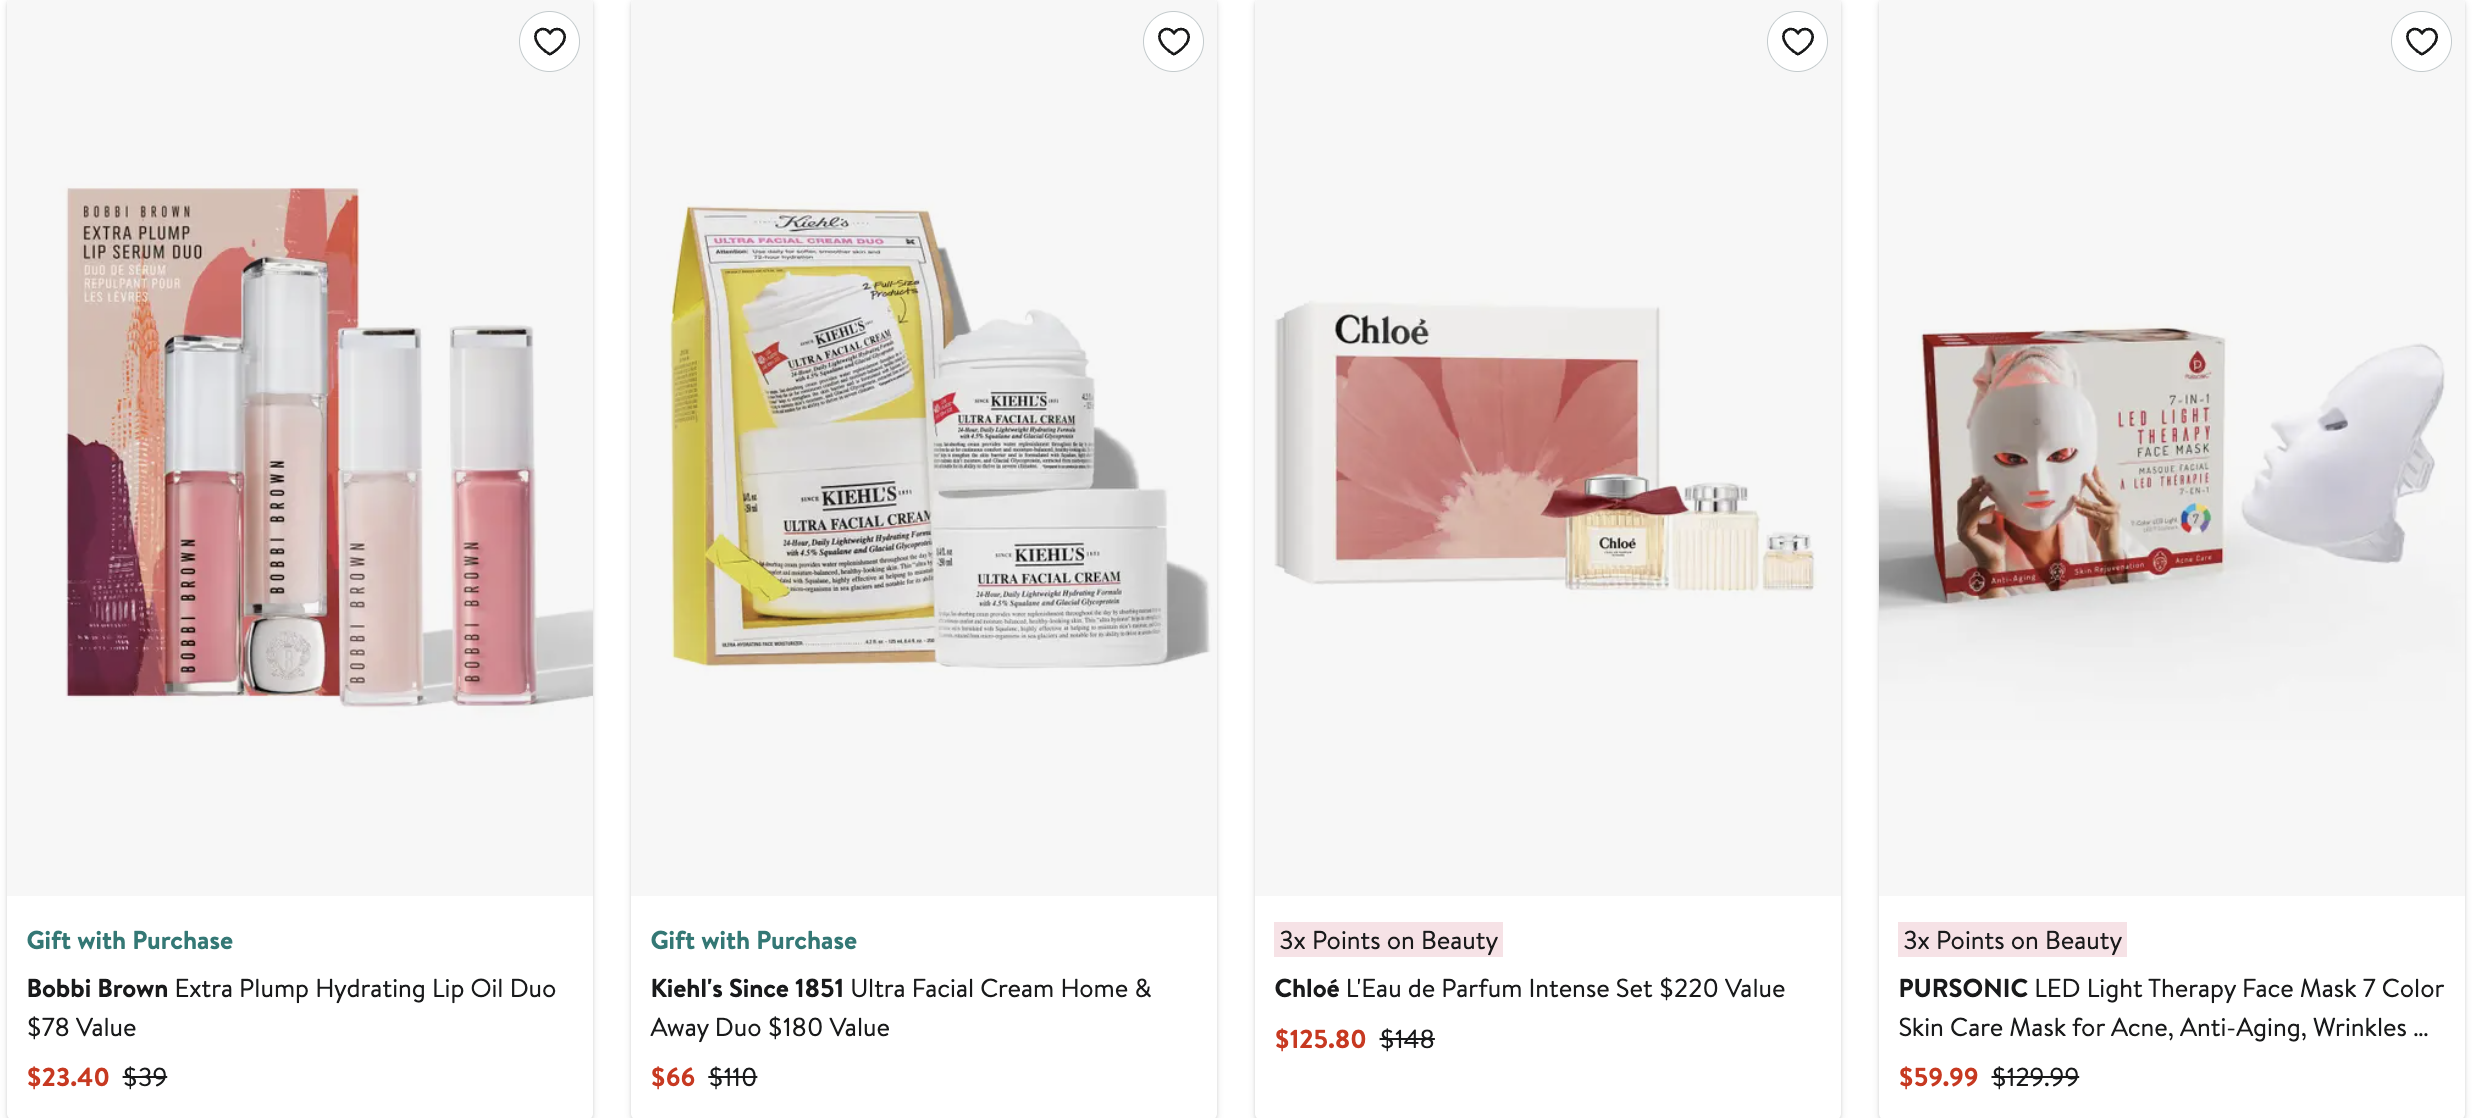Heart the Chloé L'Eau de Parfum set
The height and width of the screenshot is (1118, 2474).
click(1797, 41)
